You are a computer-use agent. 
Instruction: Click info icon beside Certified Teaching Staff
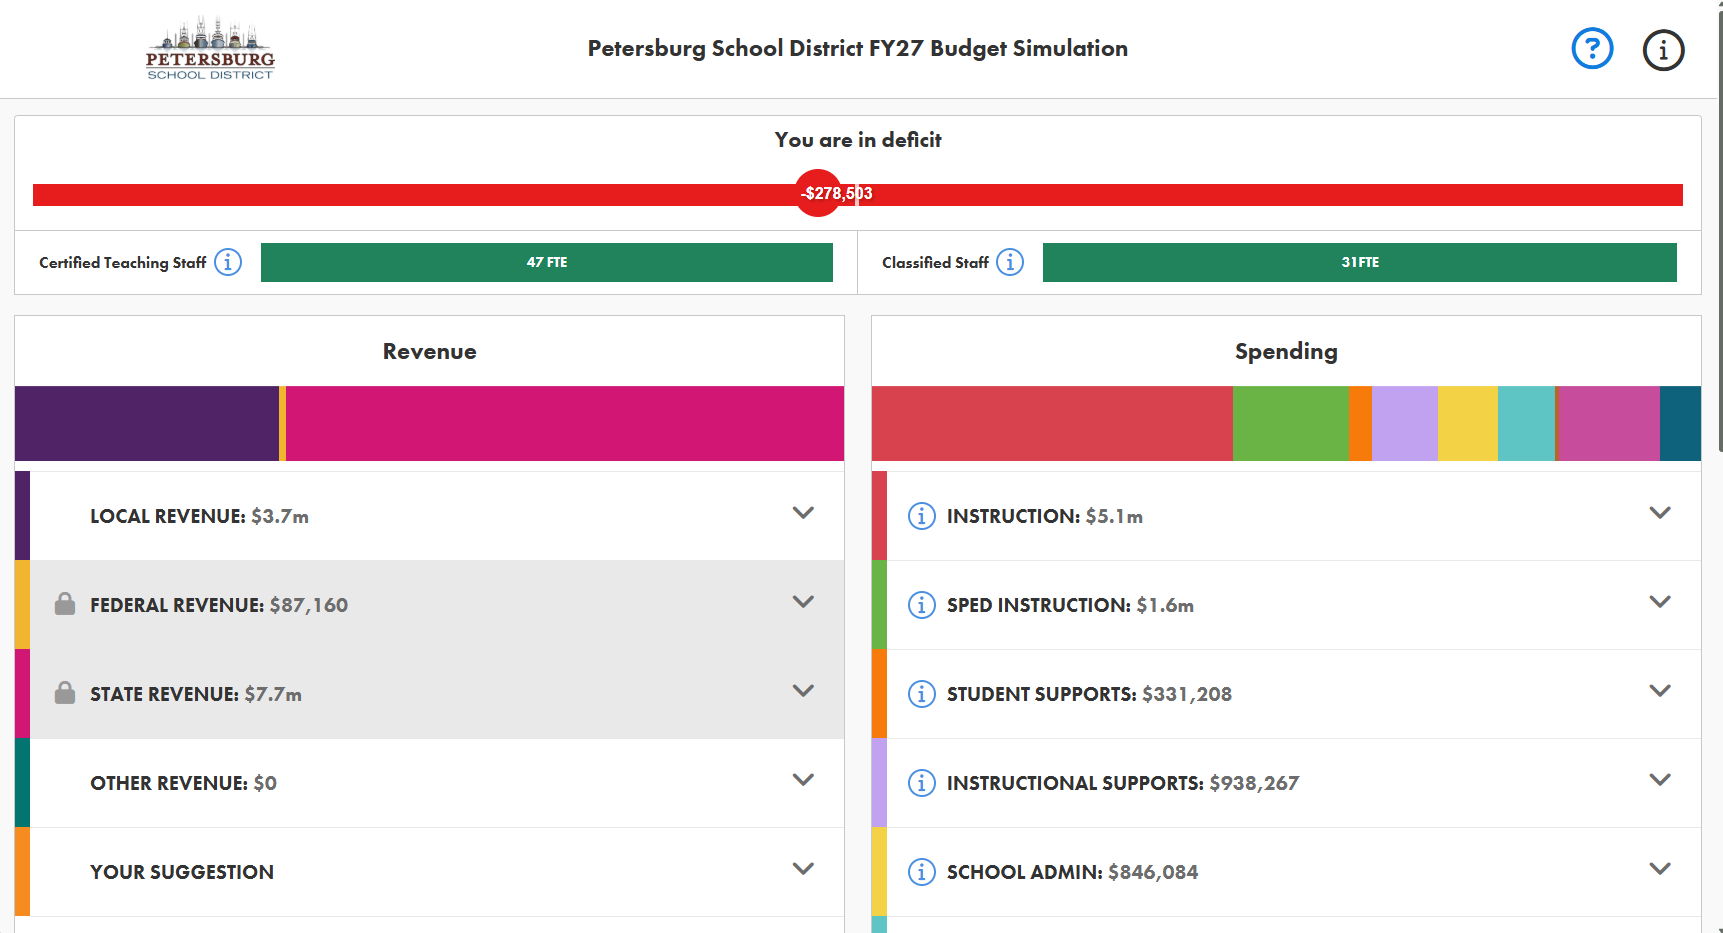pyautogui.click(x=228, y=262)
